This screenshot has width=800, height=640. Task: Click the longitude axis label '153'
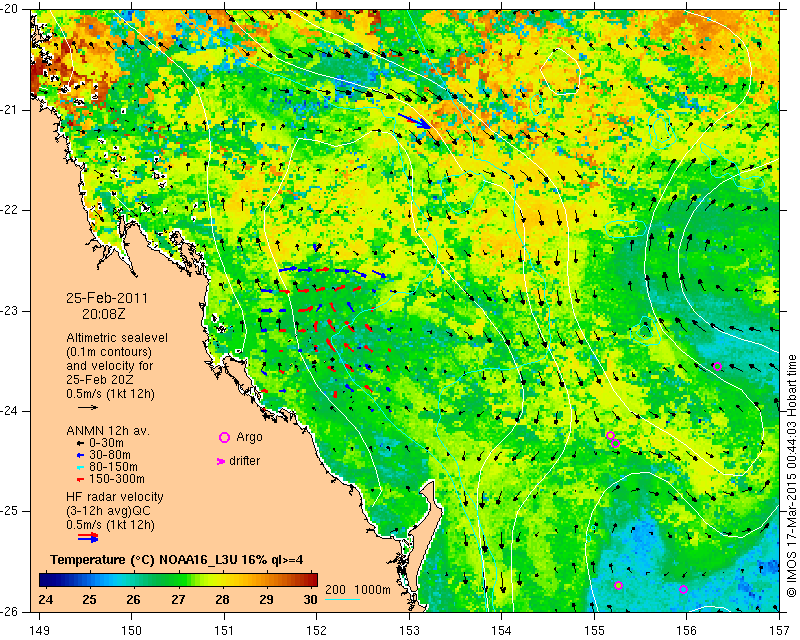409,631
